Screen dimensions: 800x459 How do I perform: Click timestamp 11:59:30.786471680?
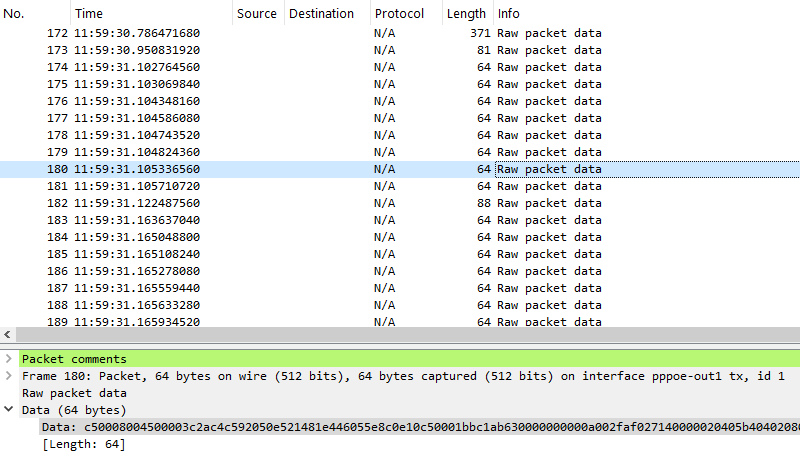pos(137,33)
